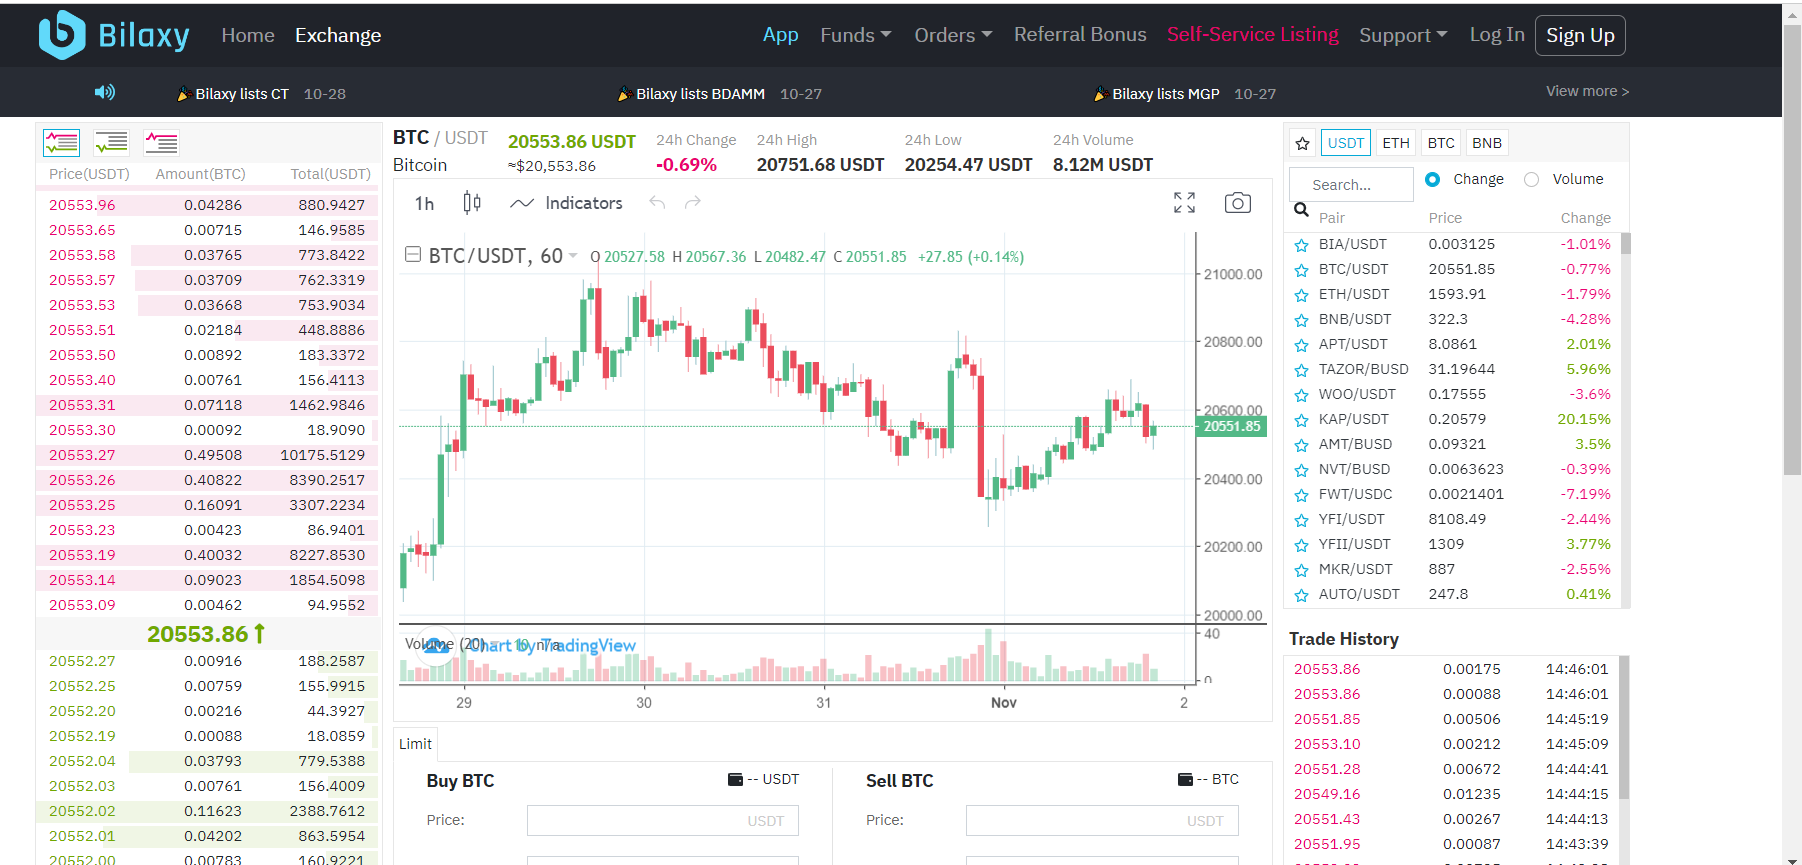The height and width of the screenshot is (865, 1802).
Task: Click buy order price 20552.27
Action: point(82,661)
